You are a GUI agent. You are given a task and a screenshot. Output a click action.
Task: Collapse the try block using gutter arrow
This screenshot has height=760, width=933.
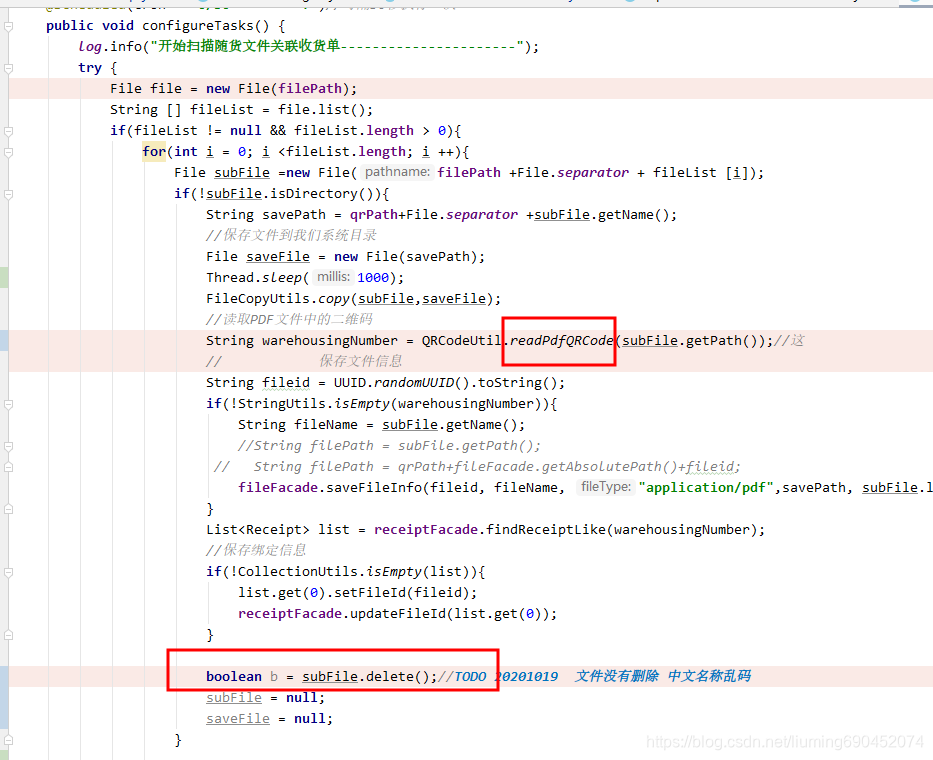tap(8, 67)
